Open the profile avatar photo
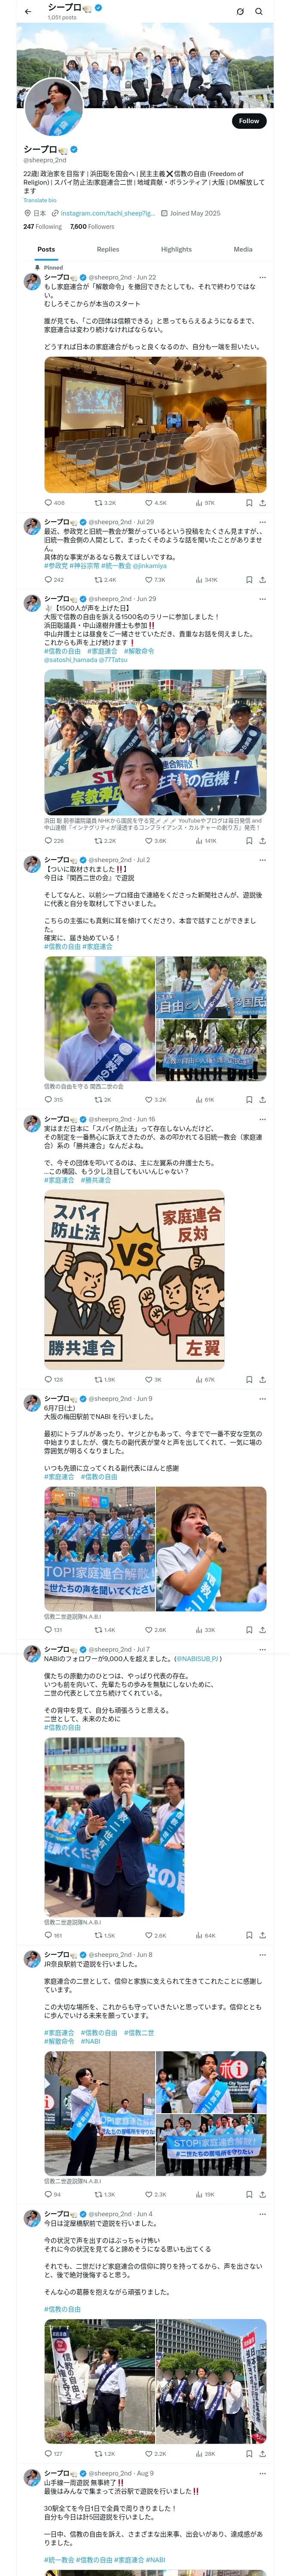The image size is (290, 2576). pyautogui.click(x=53, y=107)
